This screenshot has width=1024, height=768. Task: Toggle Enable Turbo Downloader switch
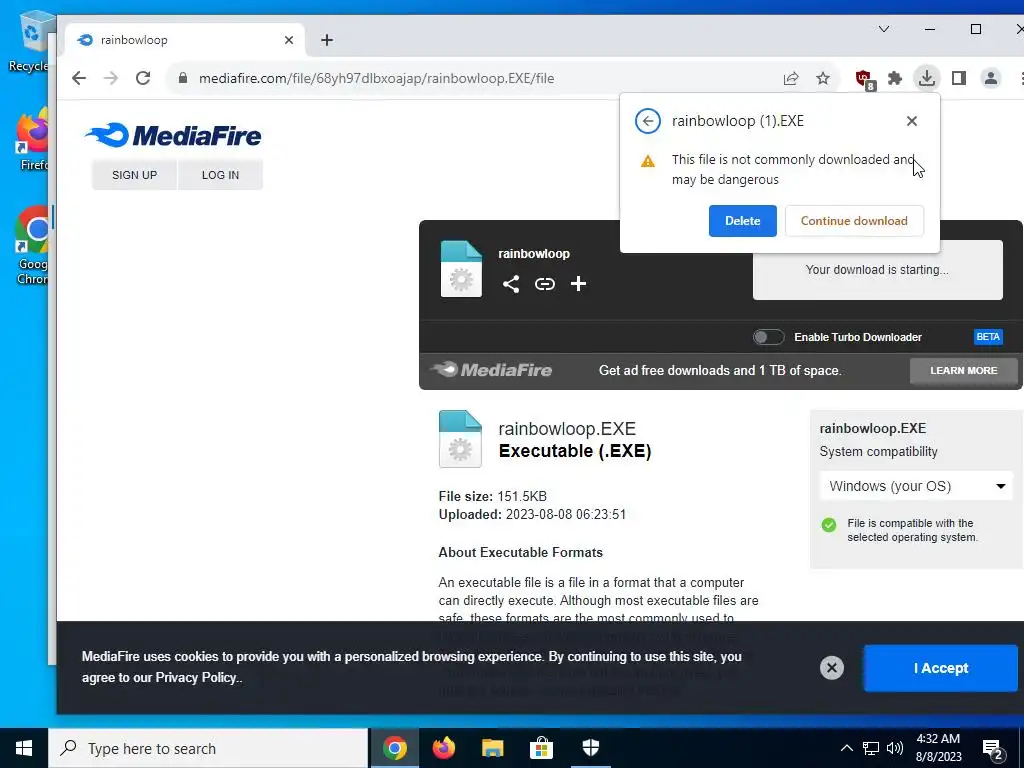(769, 337)
